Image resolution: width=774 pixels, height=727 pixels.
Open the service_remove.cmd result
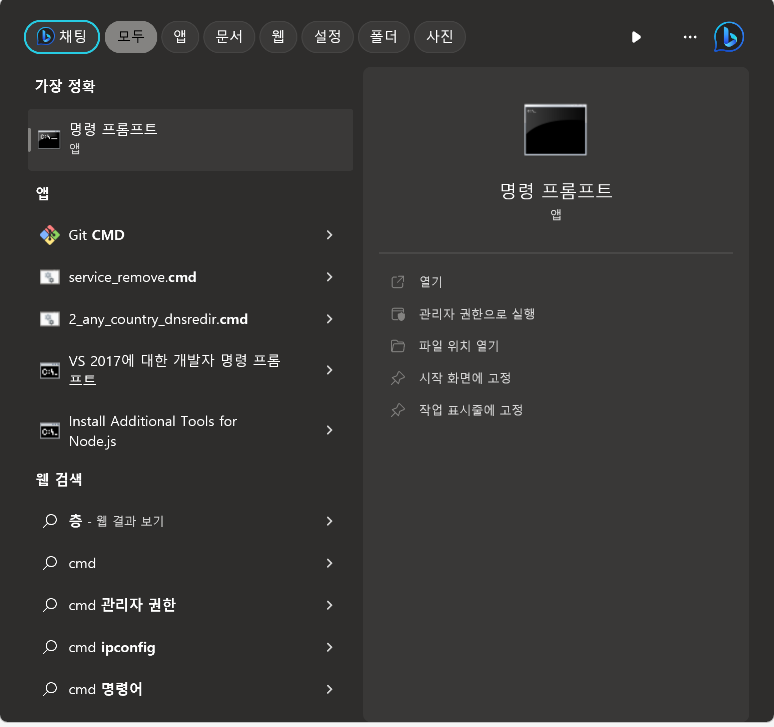(x=191, y=277)
